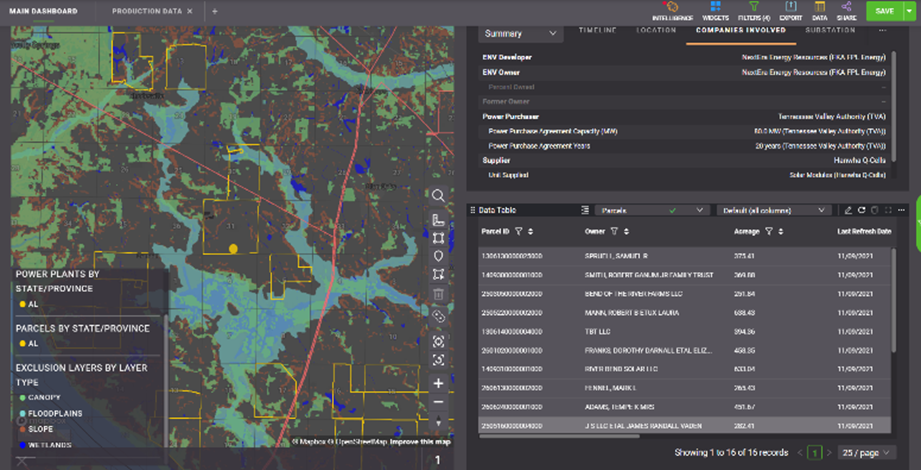The height and width of the screenshot is (470, 921).
Task: Switch to the Timeline tab
Action: [600, 30]
